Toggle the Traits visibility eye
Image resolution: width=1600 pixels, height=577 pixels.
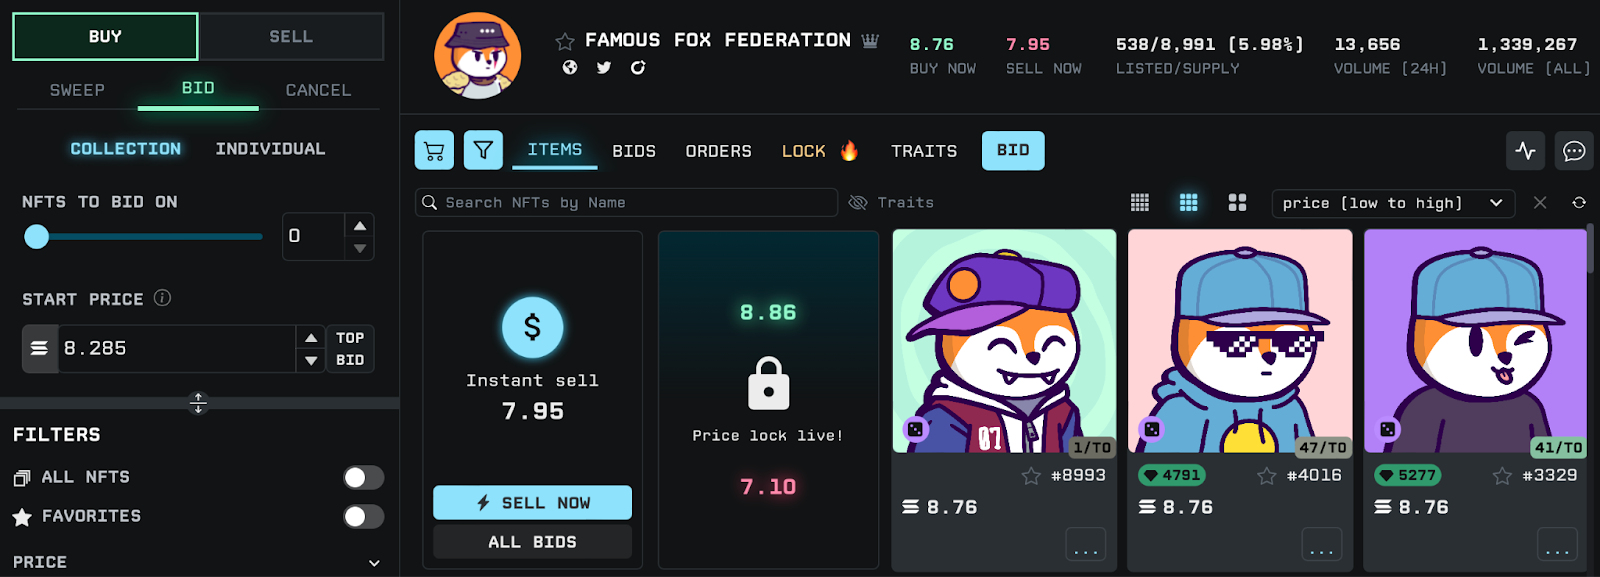(857, 203)
